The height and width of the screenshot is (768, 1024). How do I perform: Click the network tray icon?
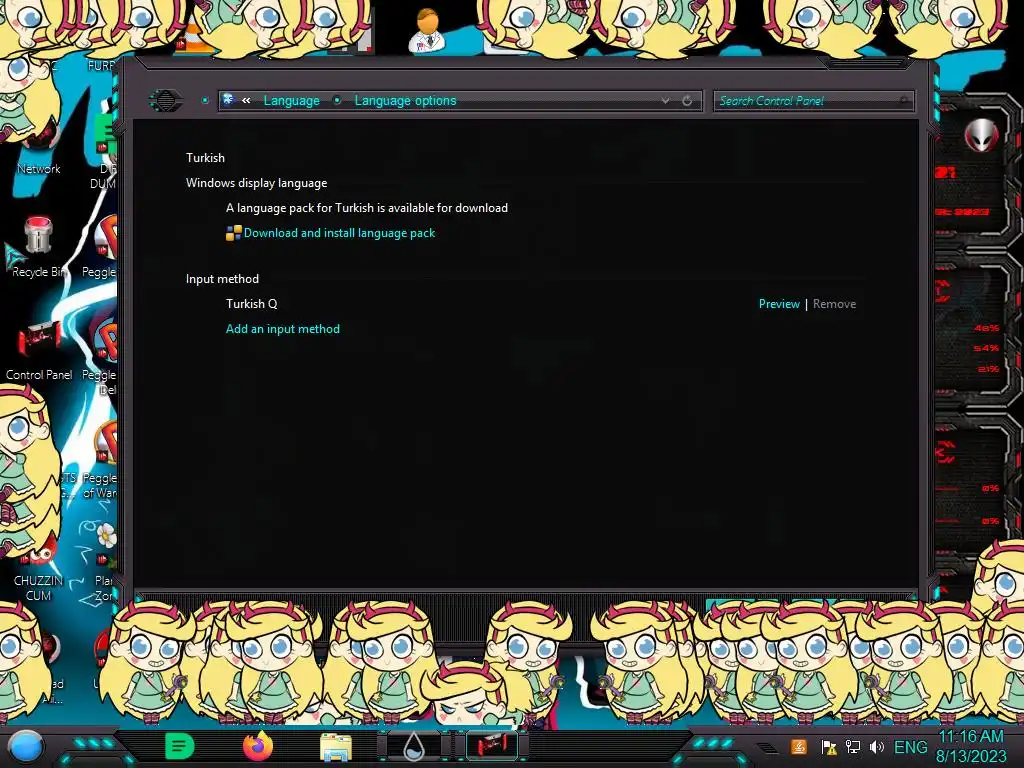click(853, 747)
